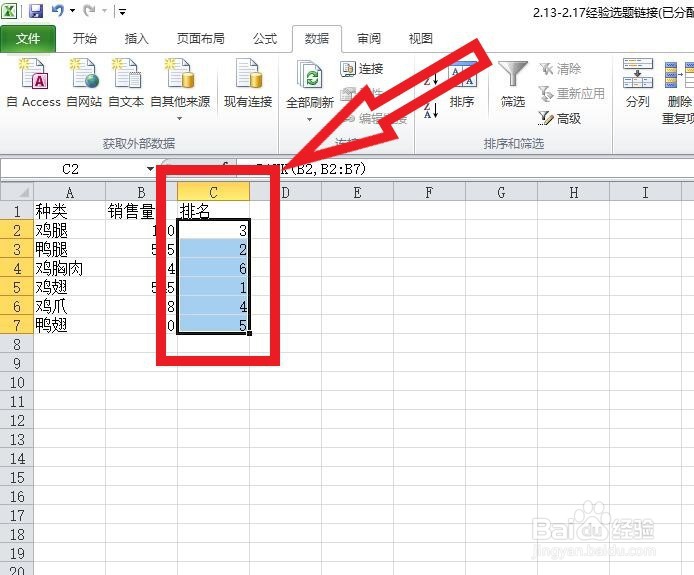Switch to the 审阅 tab
The width and height of the screenshot is (694, 575).
(x=369, y=39)
